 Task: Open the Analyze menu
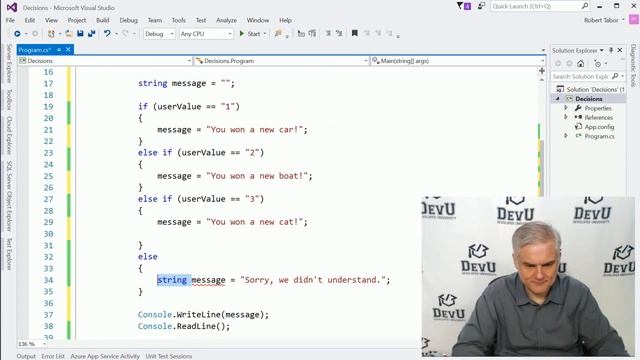[x=226, y=20]
